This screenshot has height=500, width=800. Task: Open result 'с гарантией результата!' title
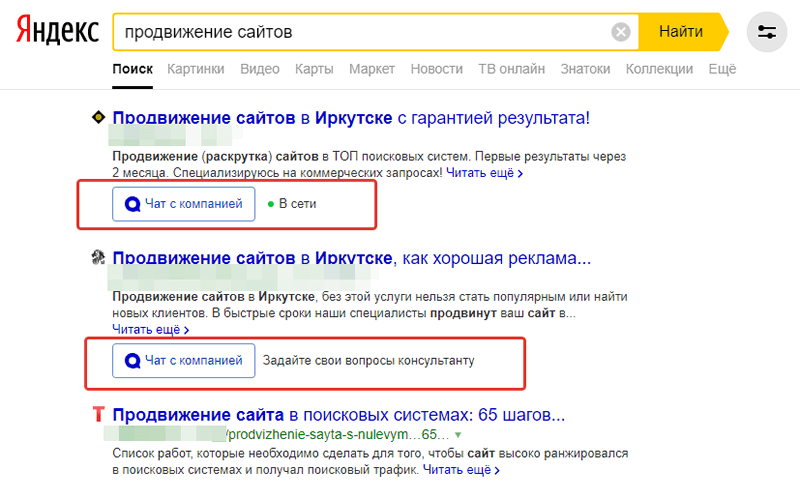click(x=351, y=118)
